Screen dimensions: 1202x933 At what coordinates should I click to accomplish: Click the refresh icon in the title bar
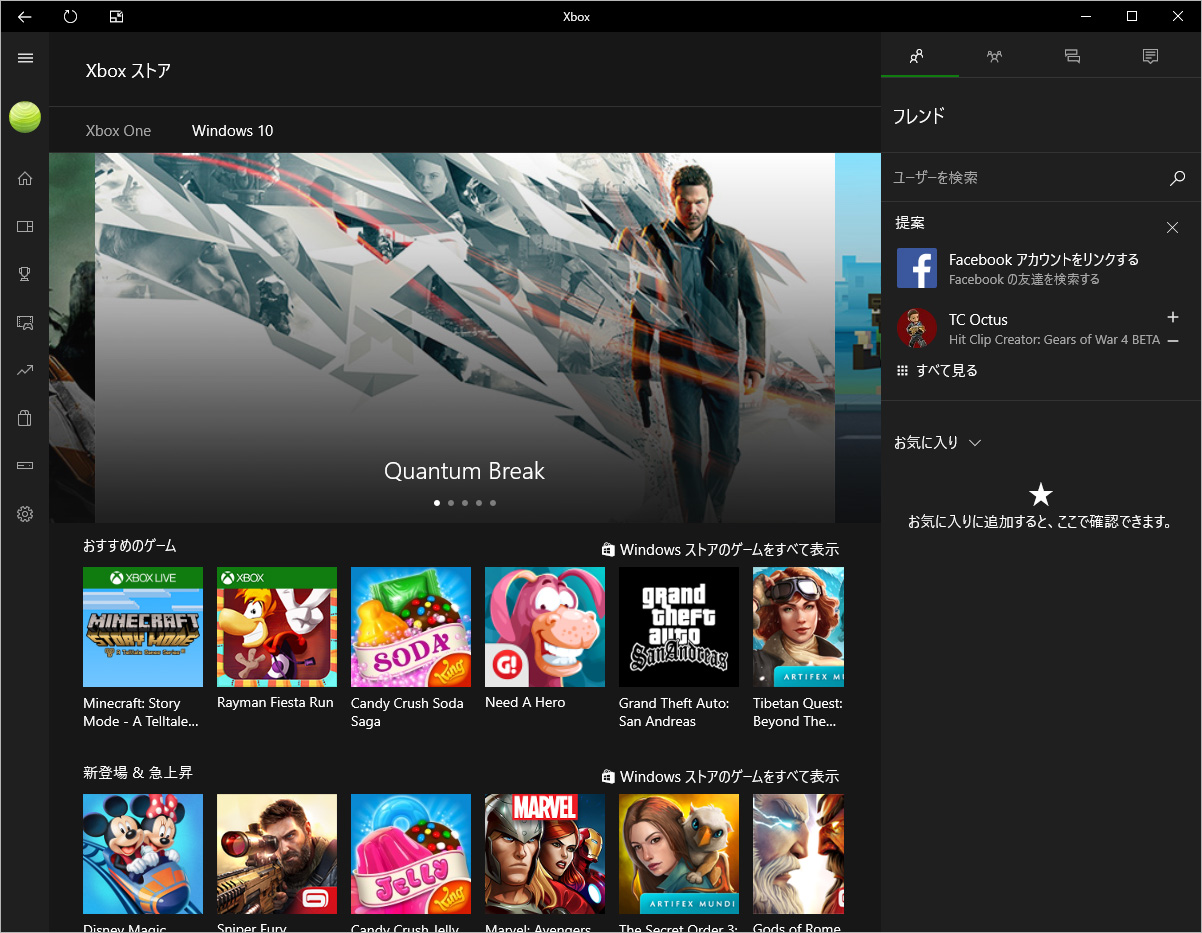coord(70,16)
